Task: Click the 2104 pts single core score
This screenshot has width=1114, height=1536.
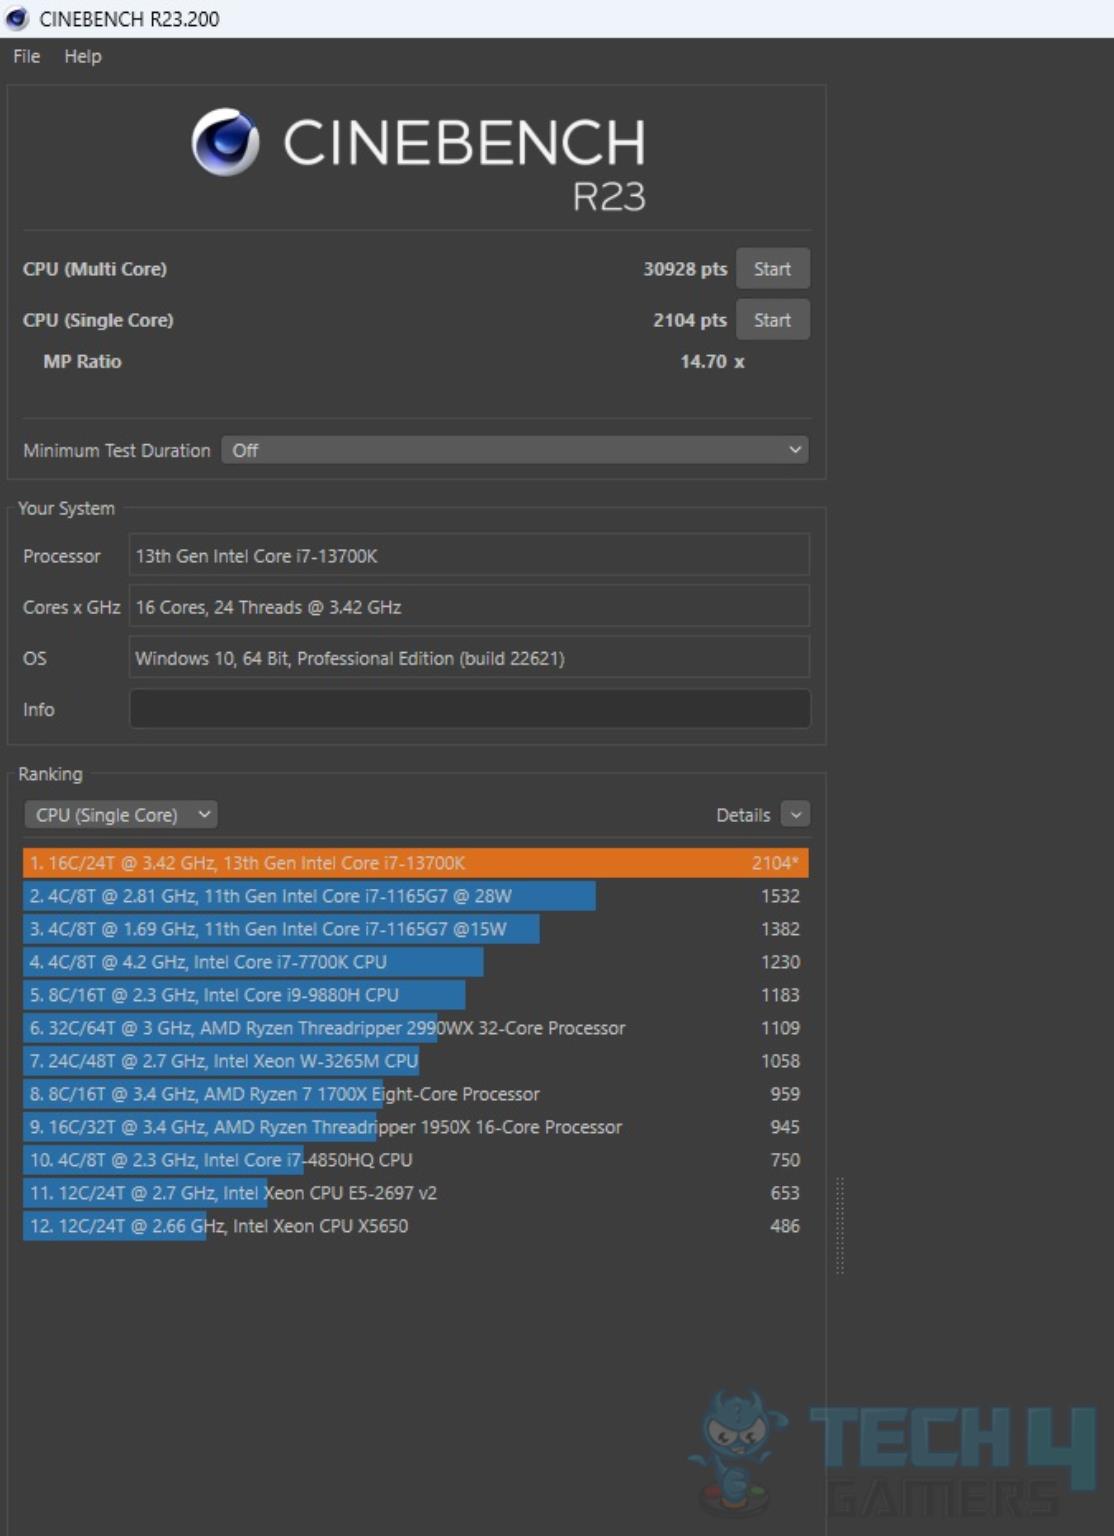Action: tap(690, 320)
